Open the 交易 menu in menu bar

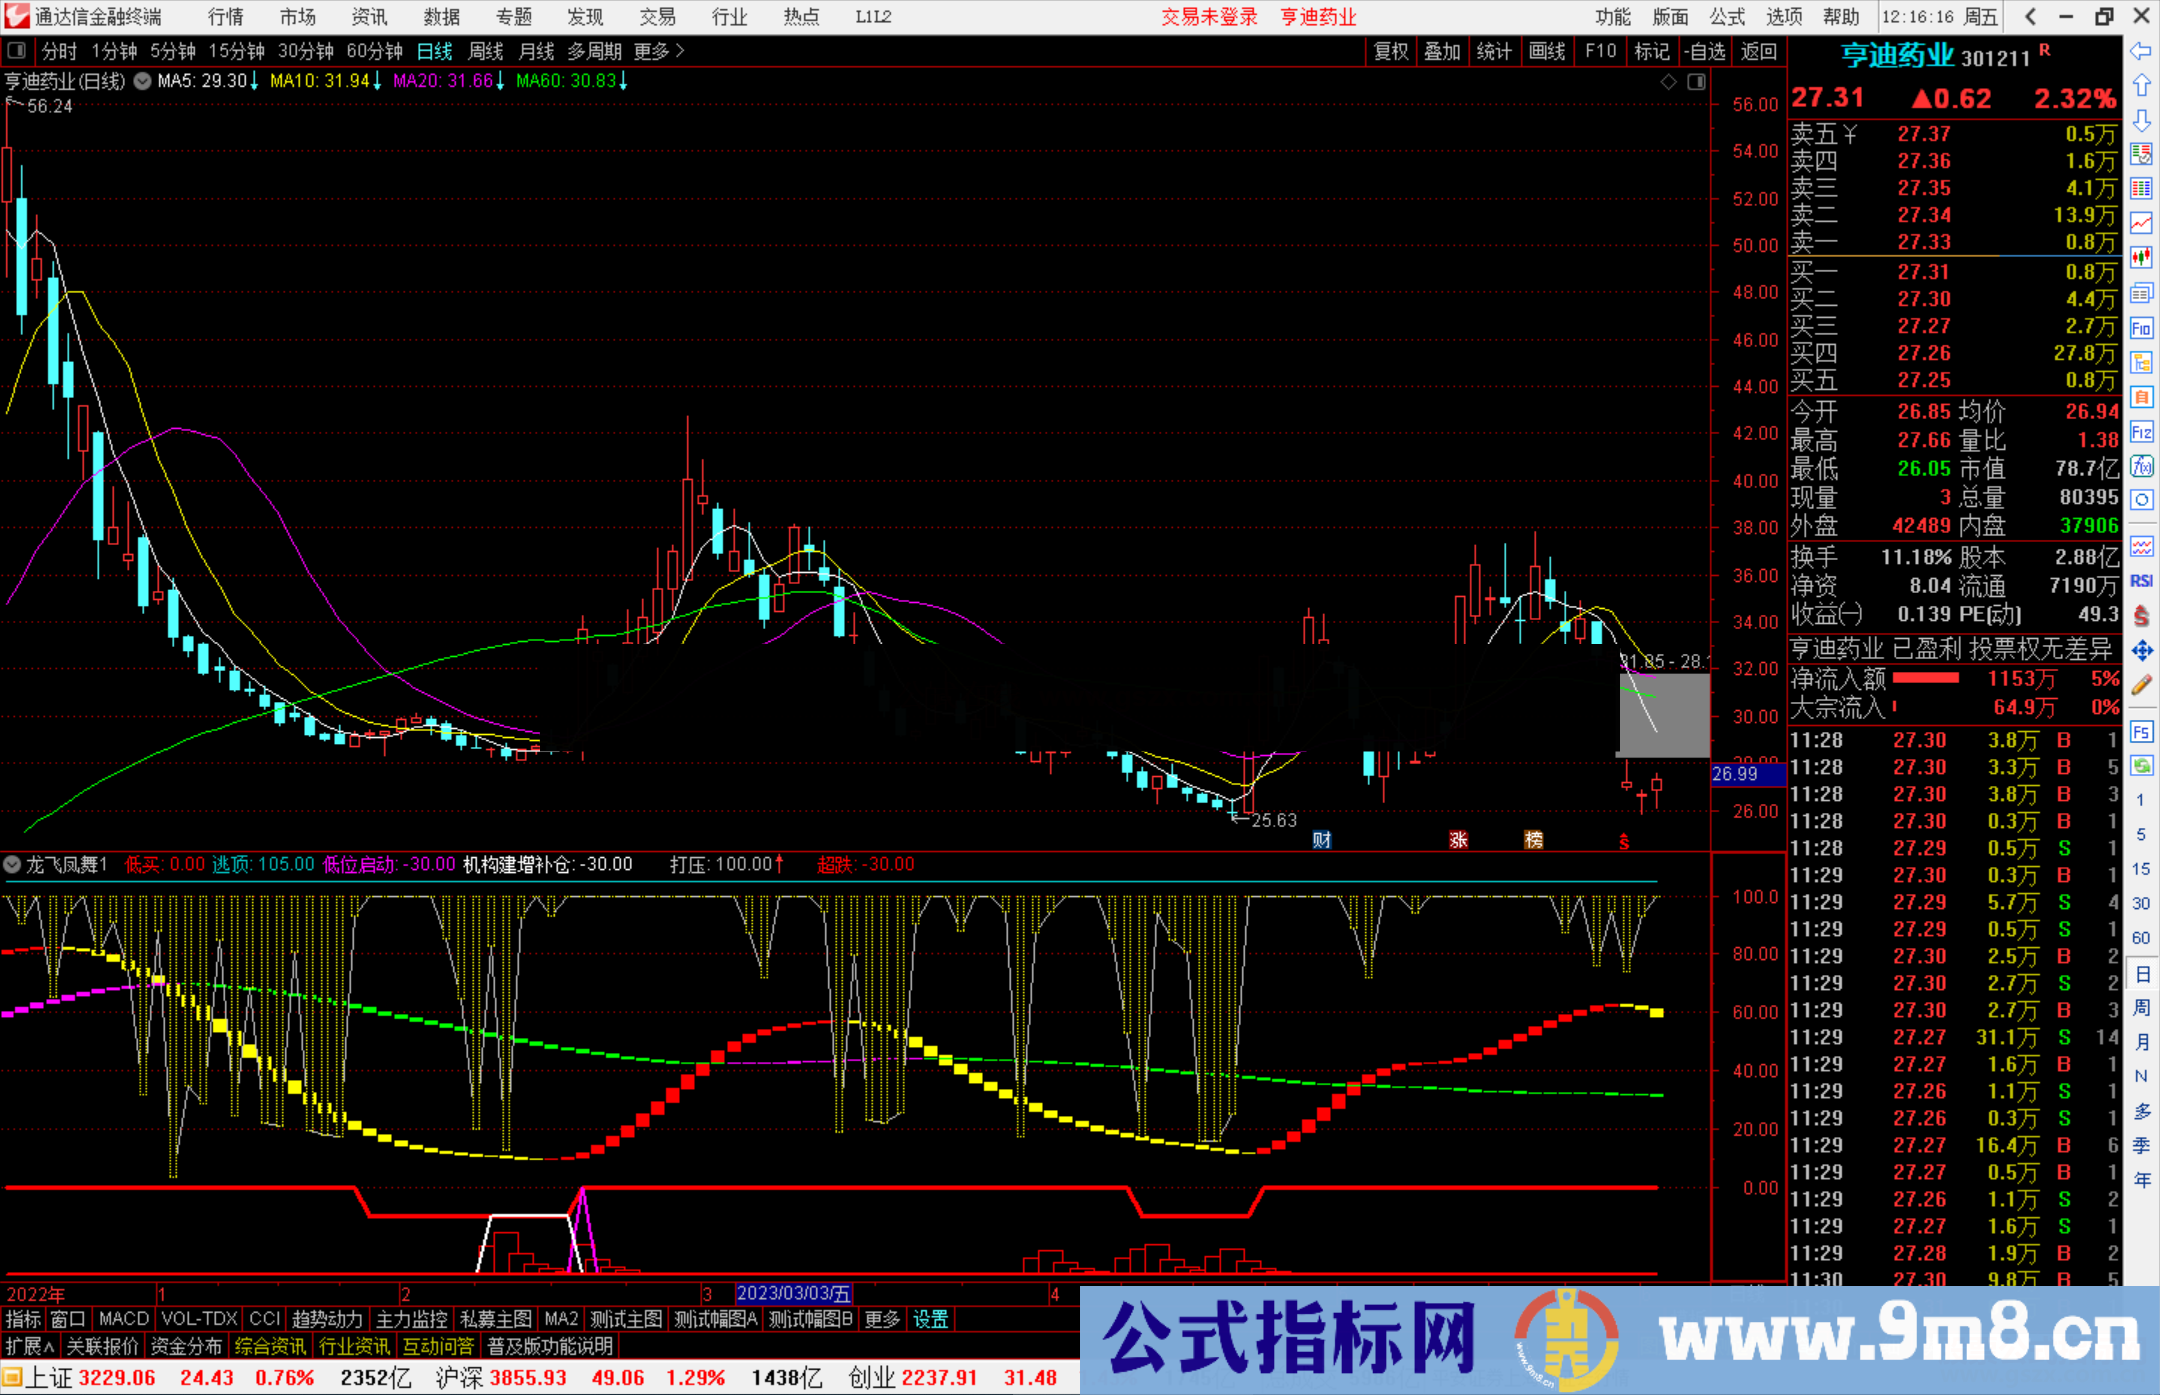point(657,16)
